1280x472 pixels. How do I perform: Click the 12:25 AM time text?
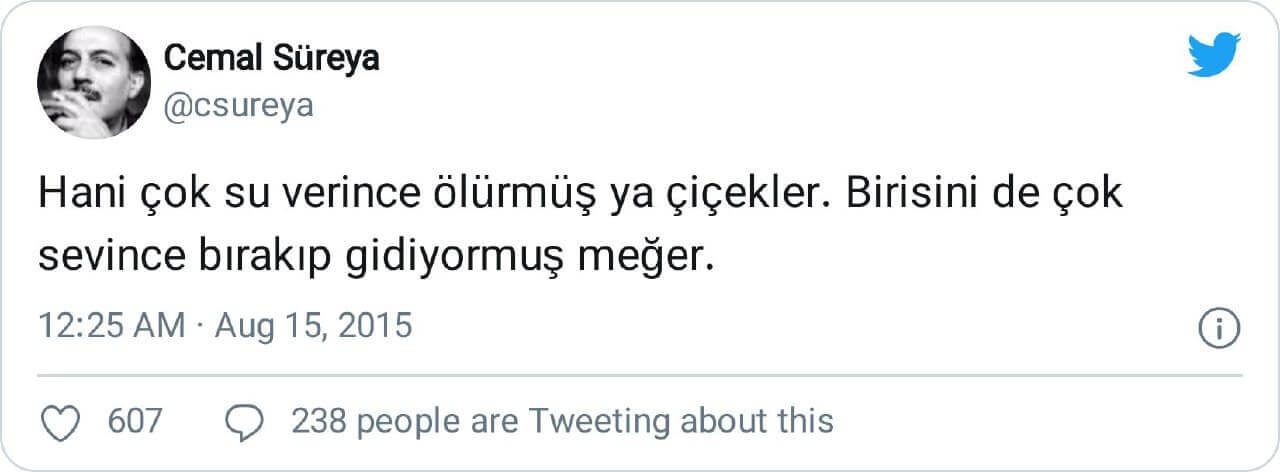(x=111, y=327)
